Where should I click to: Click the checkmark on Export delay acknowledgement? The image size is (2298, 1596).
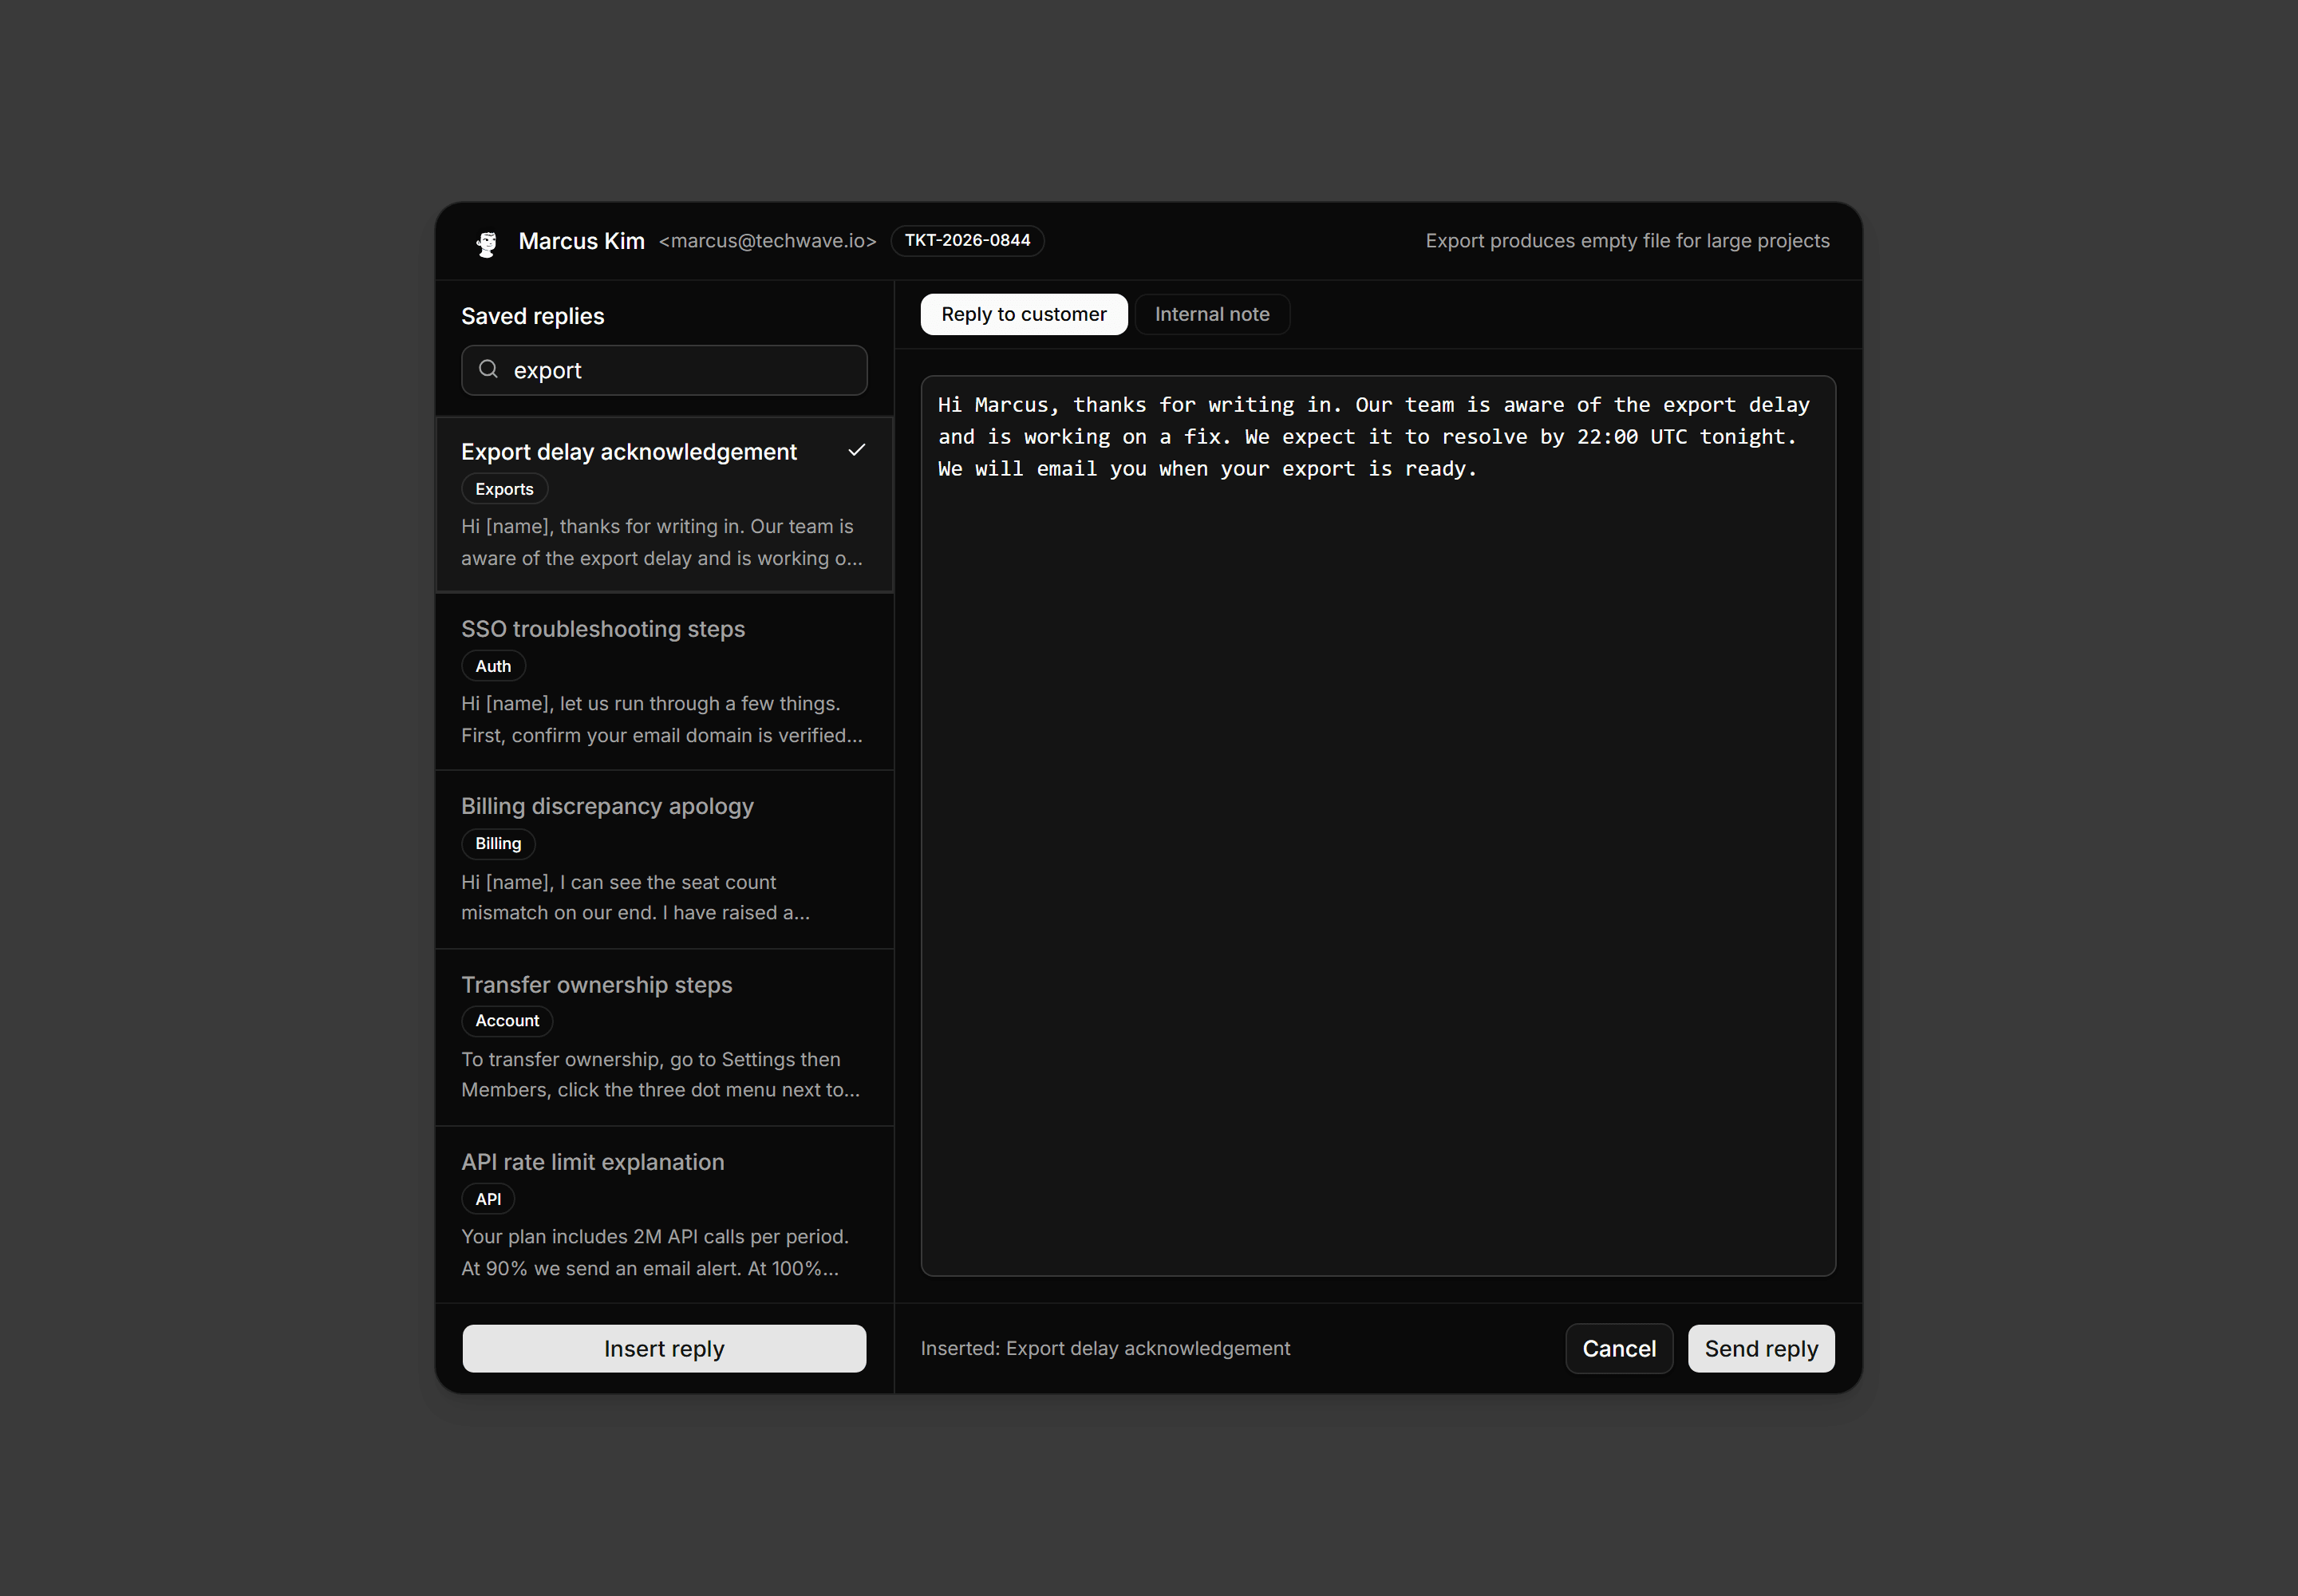point(857,450)
